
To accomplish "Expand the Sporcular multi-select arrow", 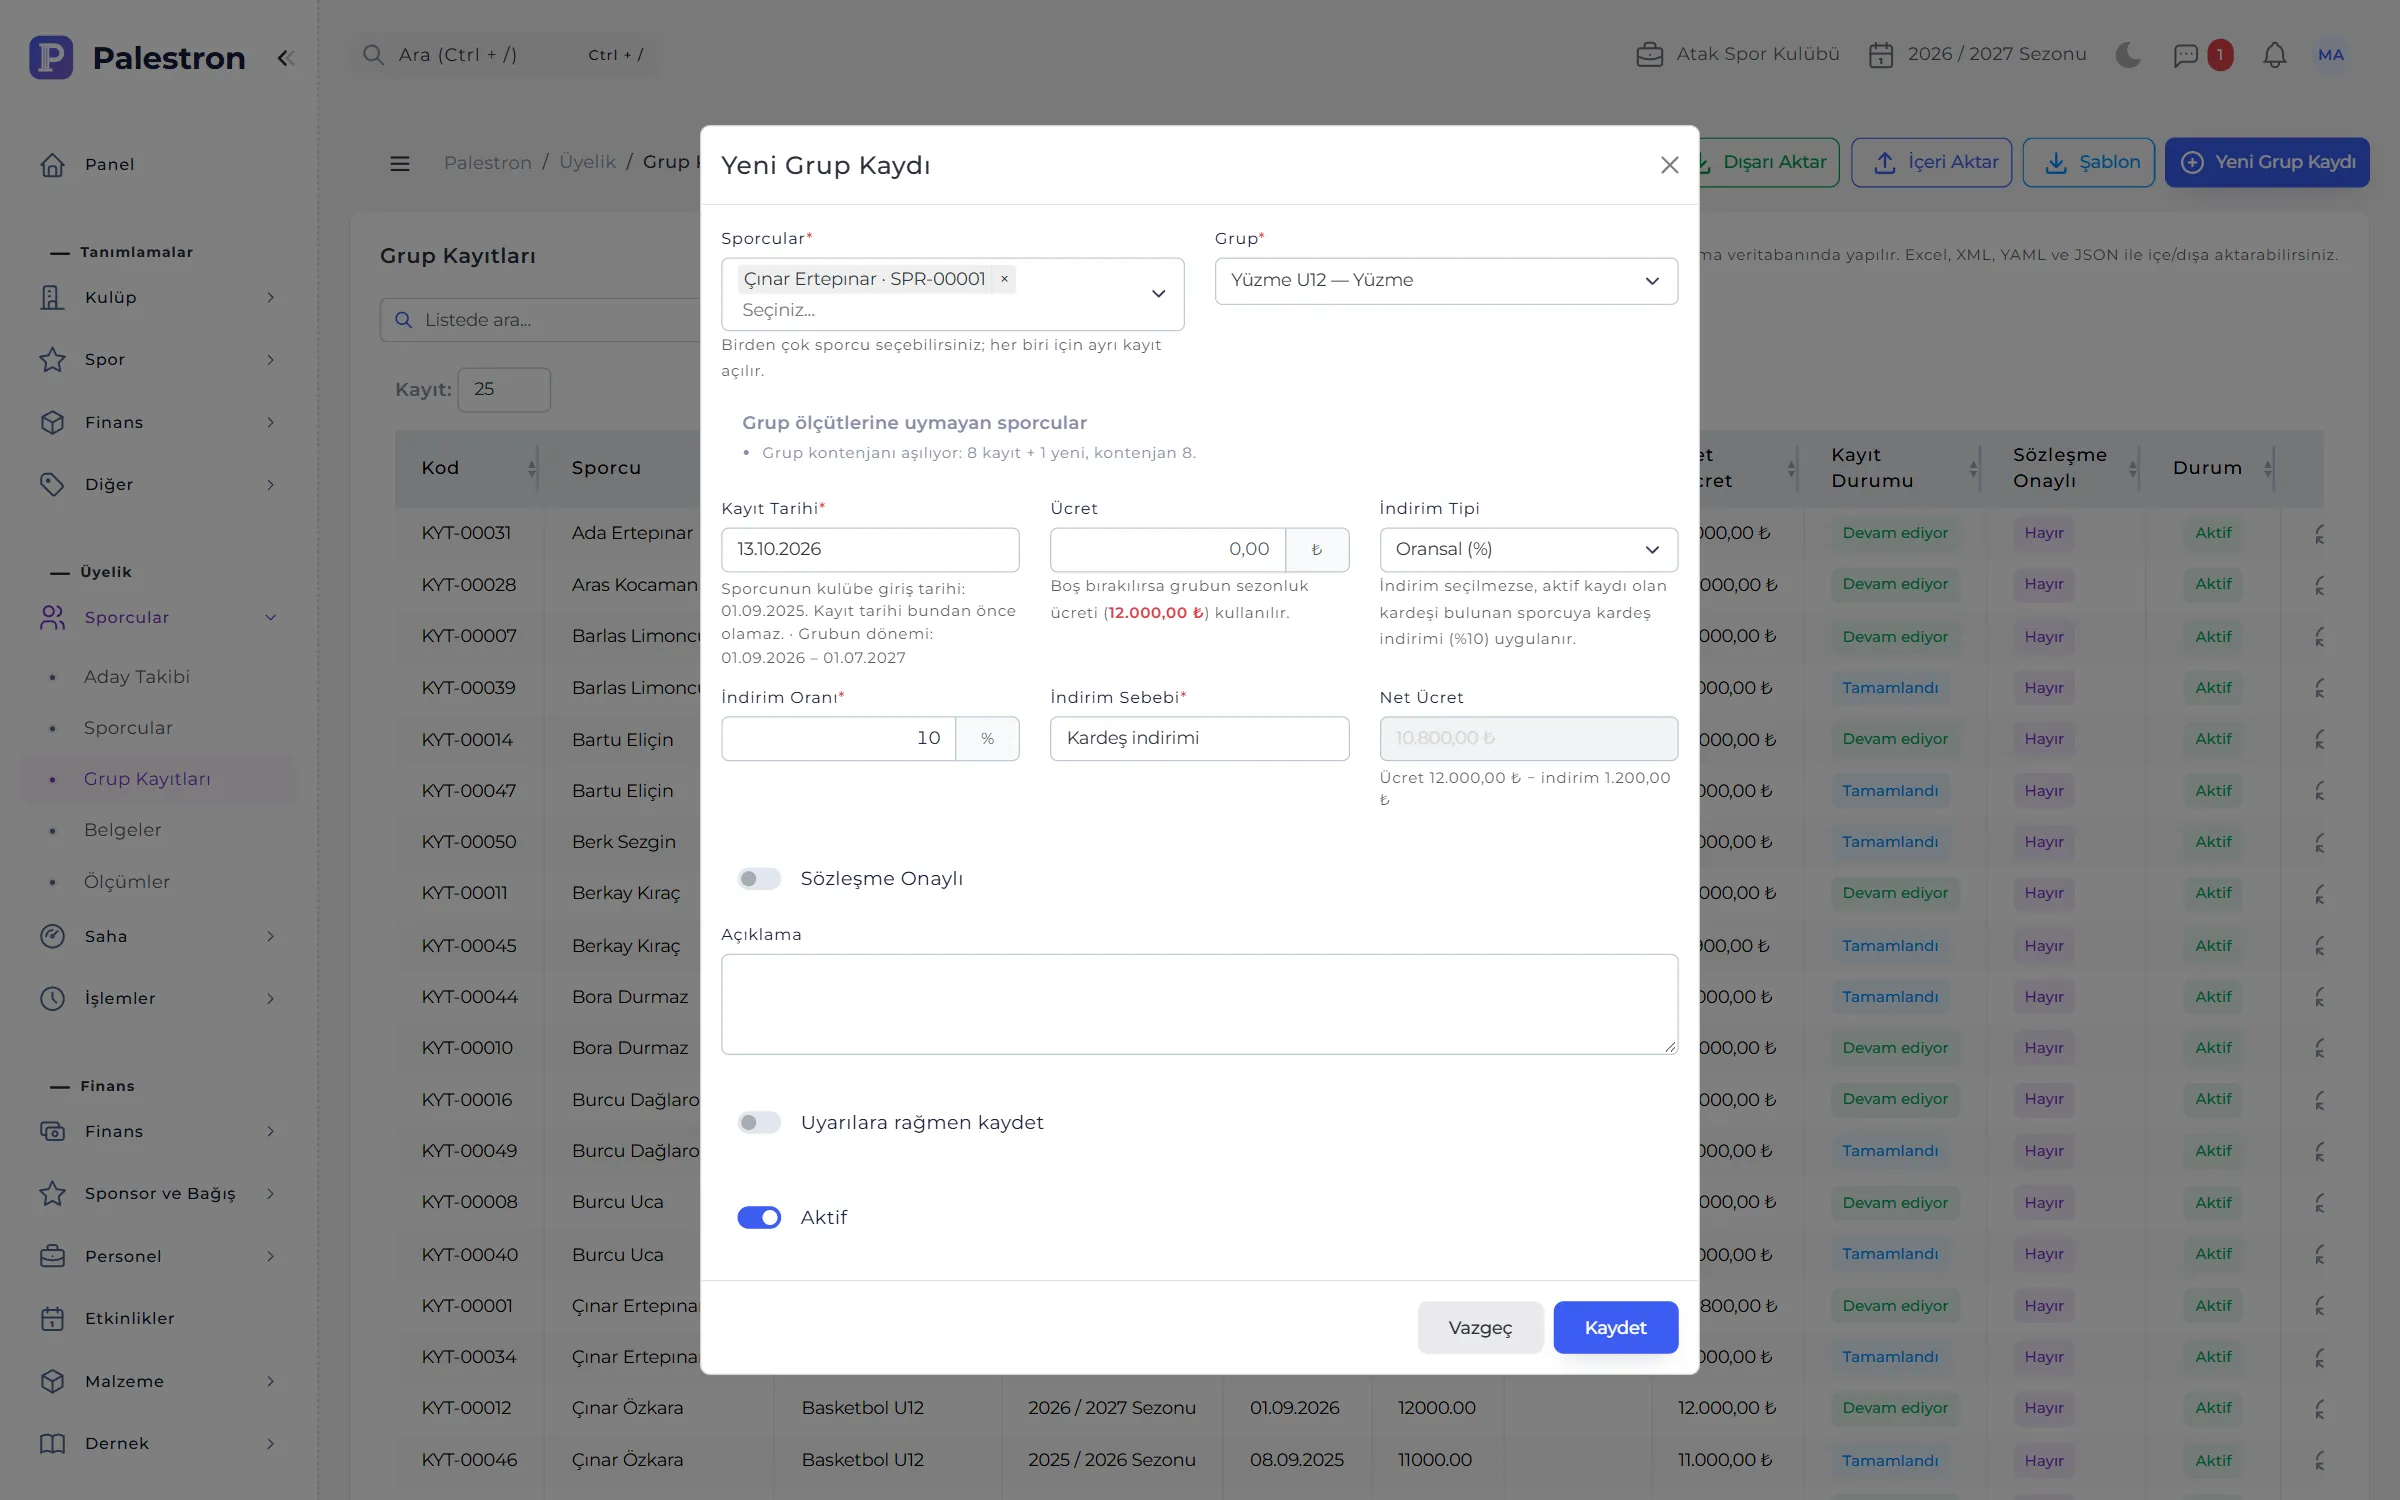I will (x=1158, y=294).
